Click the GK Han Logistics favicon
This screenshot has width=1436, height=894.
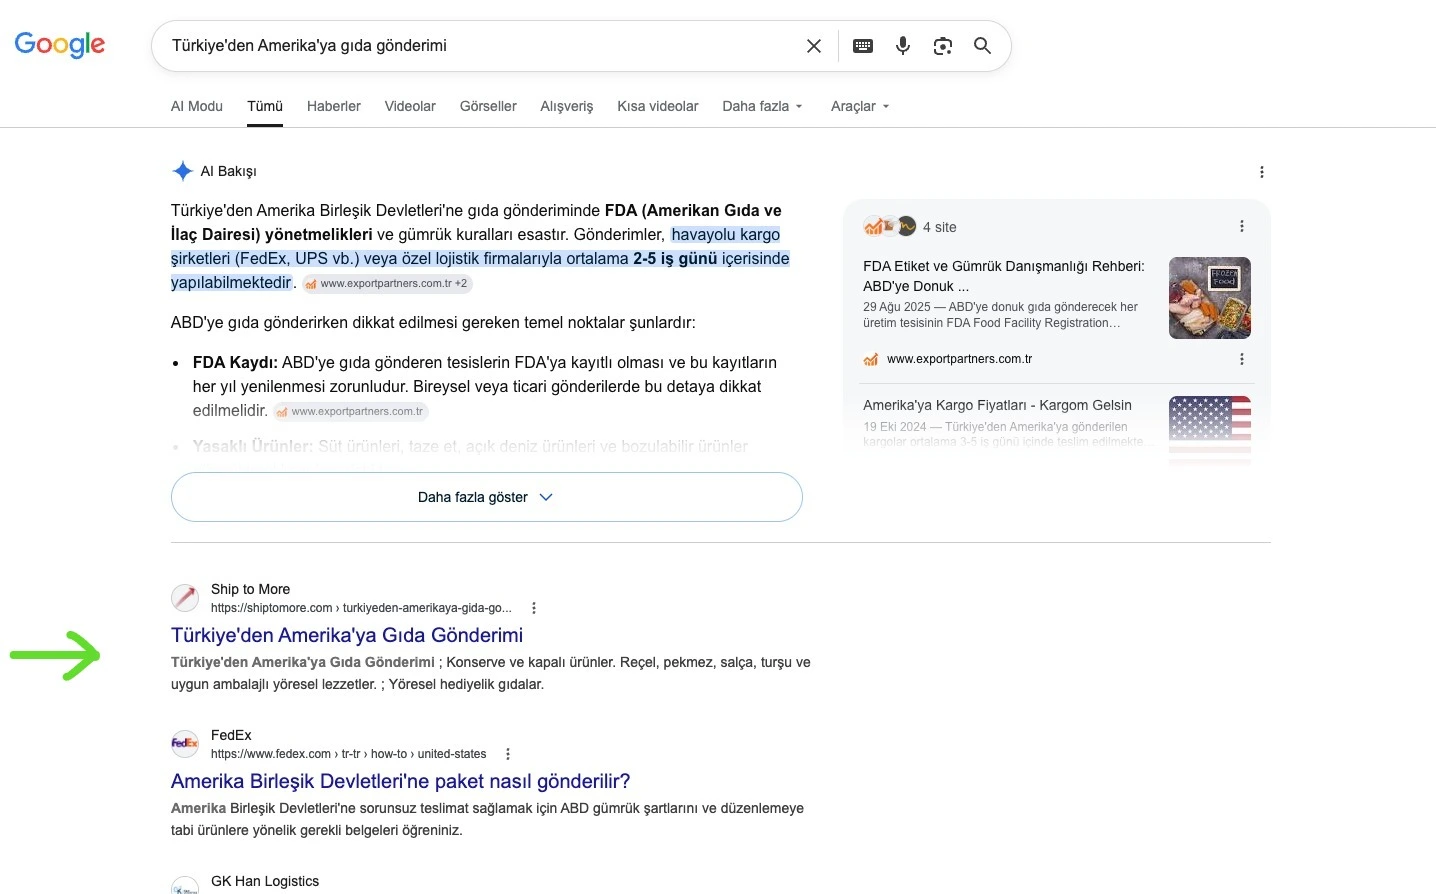185,885
